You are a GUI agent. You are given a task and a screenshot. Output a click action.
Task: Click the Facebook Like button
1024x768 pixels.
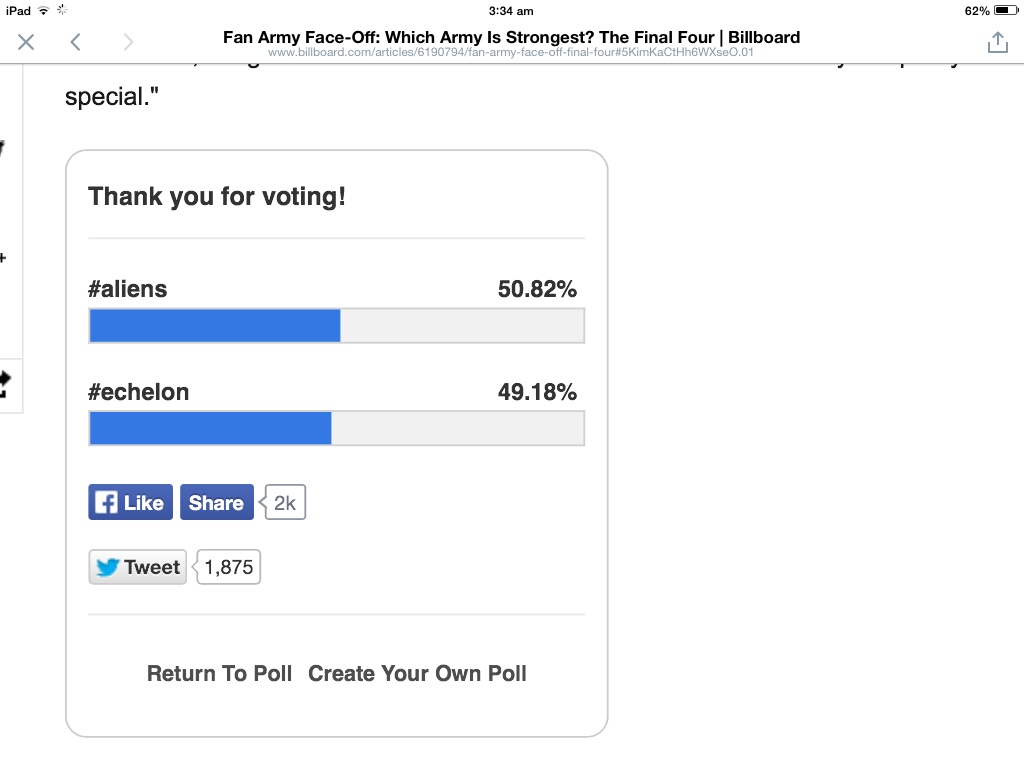[131, 502]
